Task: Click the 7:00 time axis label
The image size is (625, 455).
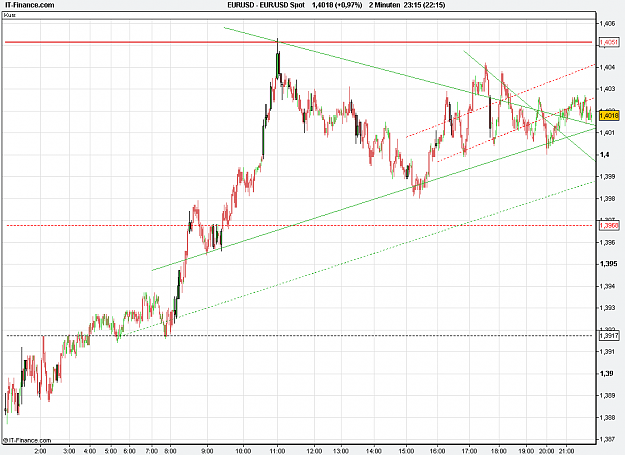Action: point(152,451)
